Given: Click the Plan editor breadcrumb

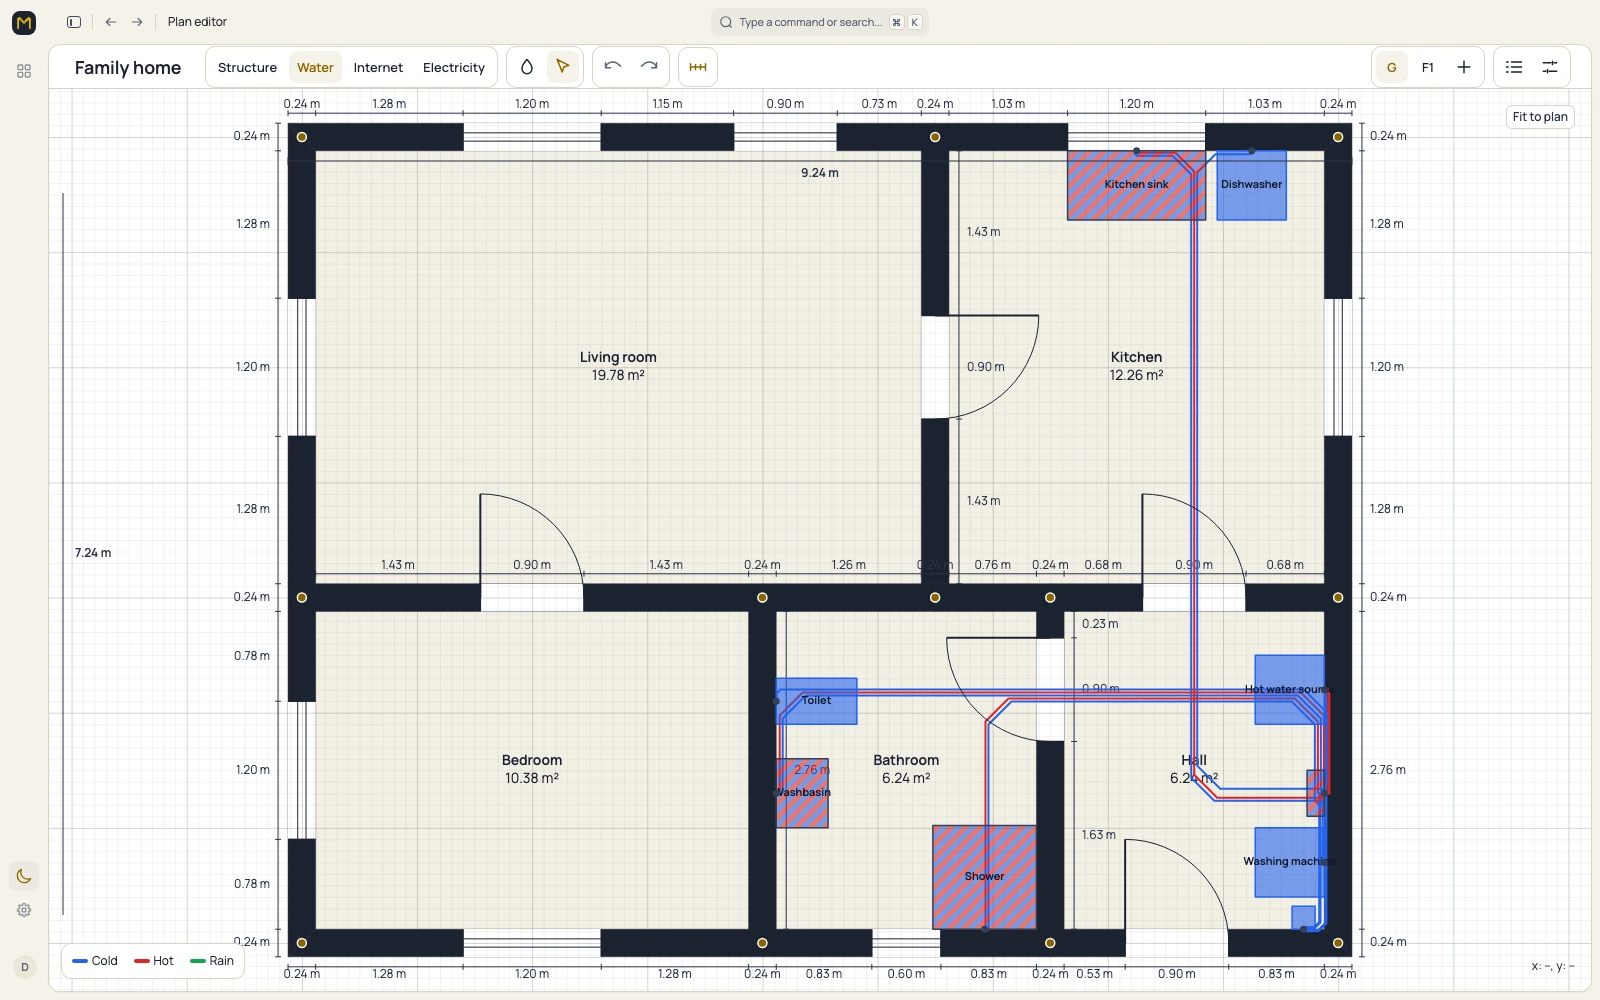Looking at the screenshot, I should 197,22.
